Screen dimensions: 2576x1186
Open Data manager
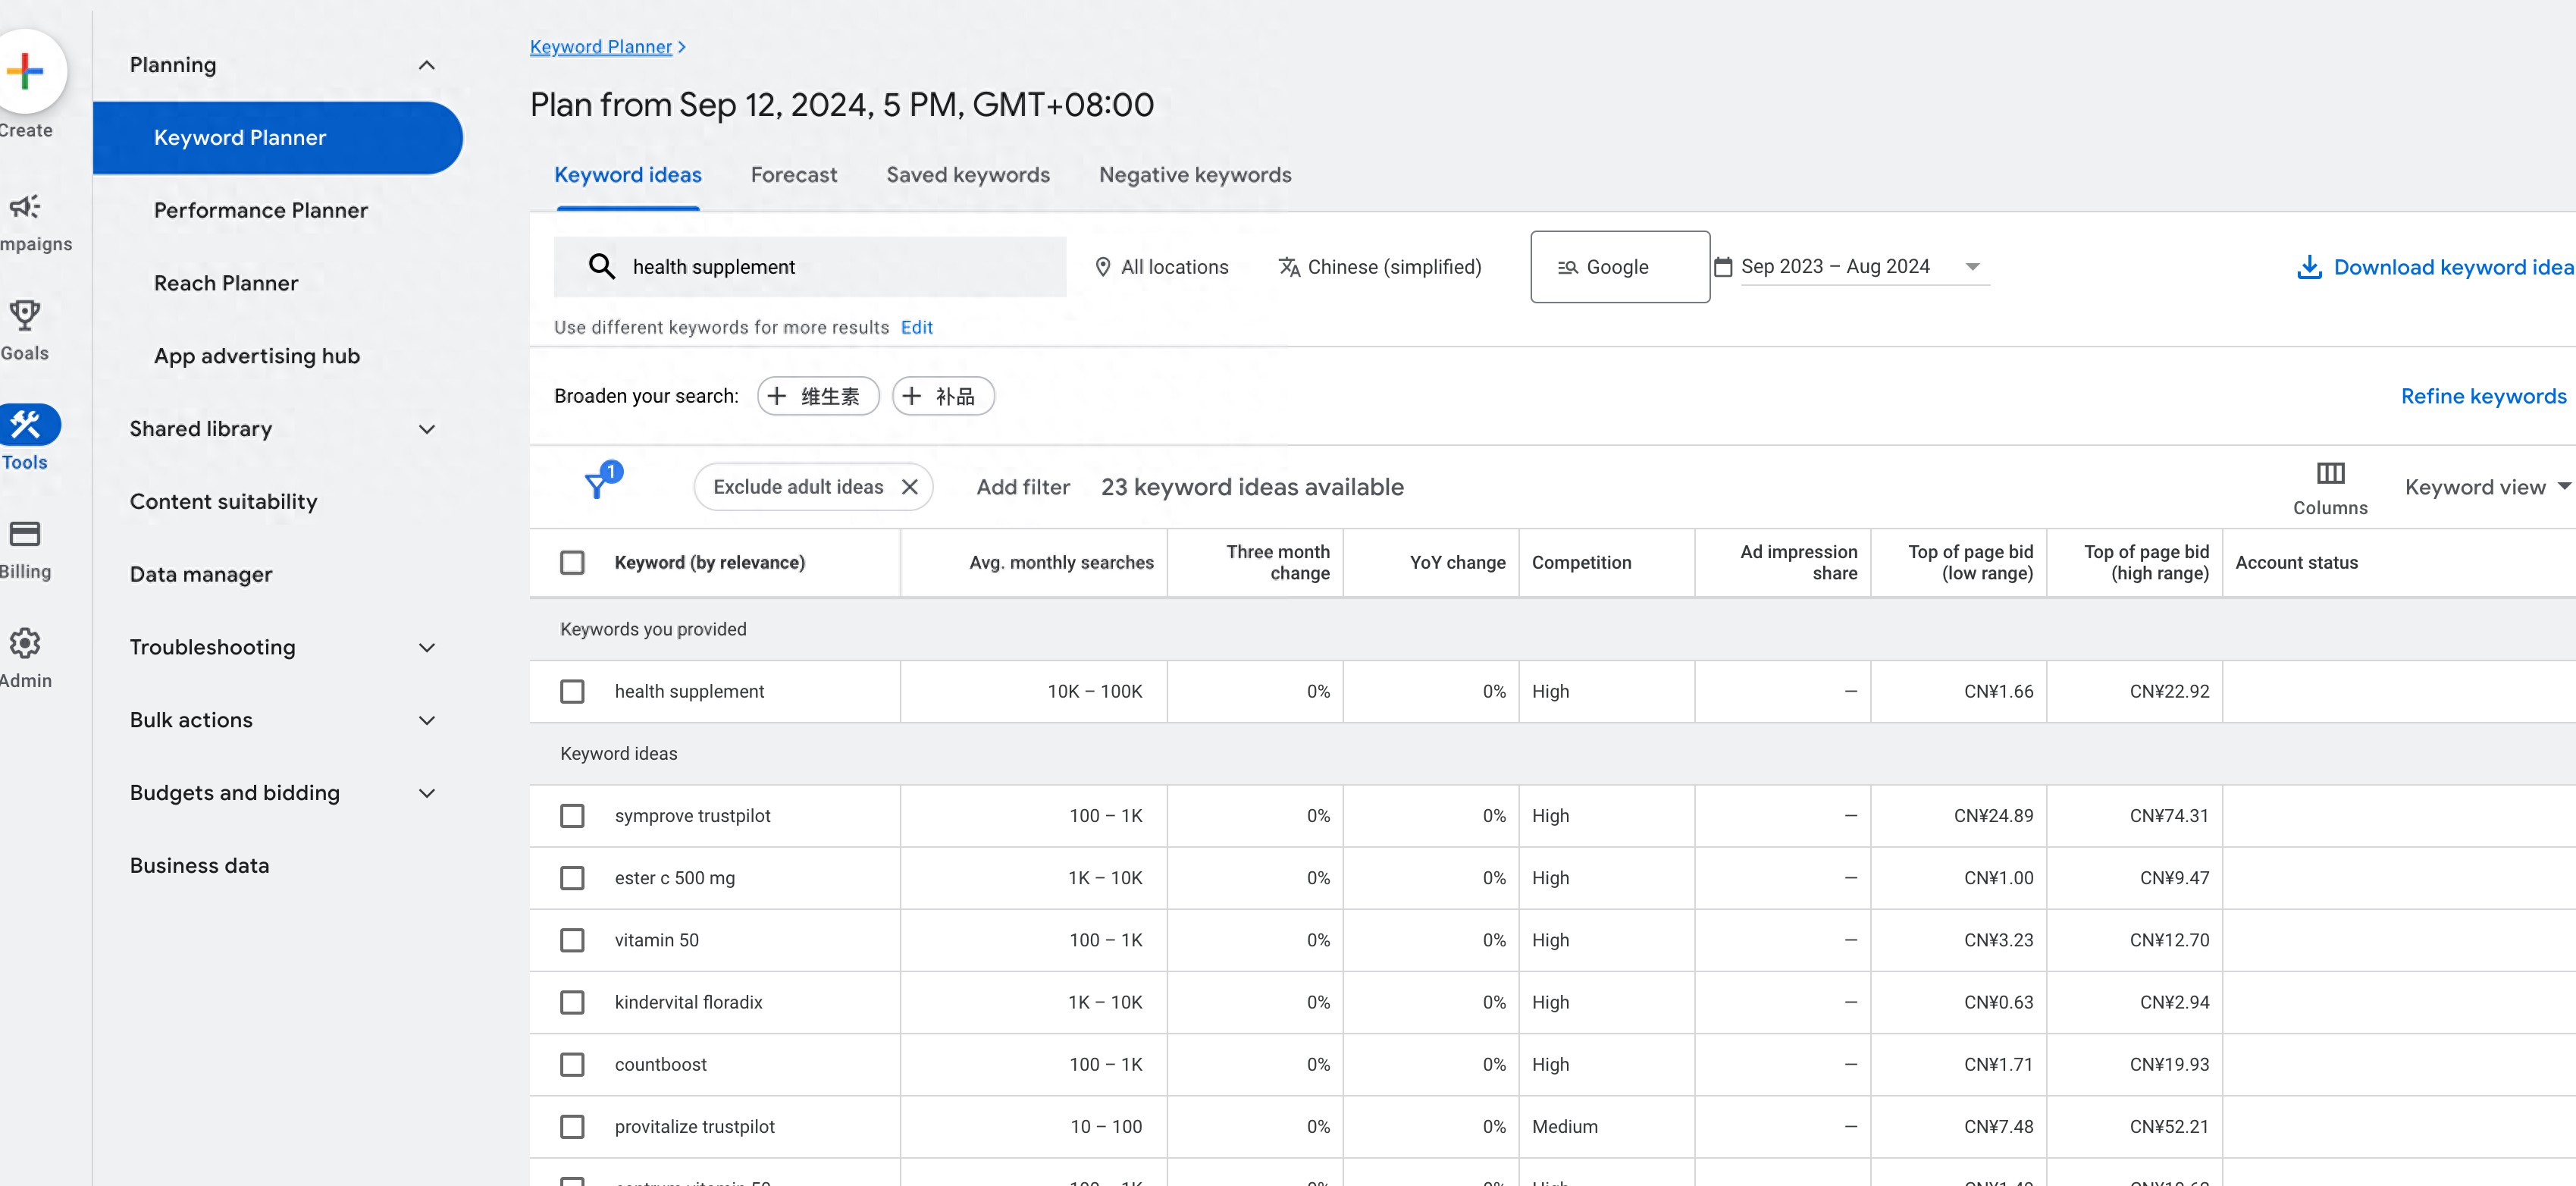tap(201, 575)
